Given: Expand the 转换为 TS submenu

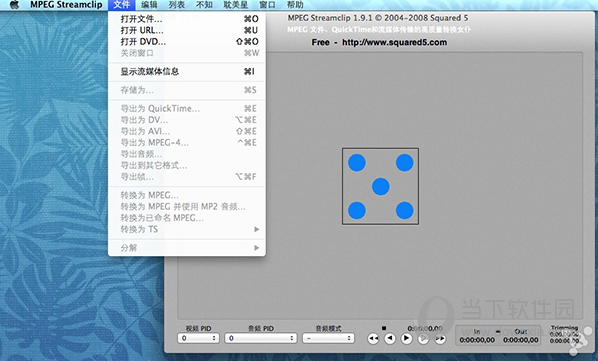Looking at the screenshot, I should point(187,229).
